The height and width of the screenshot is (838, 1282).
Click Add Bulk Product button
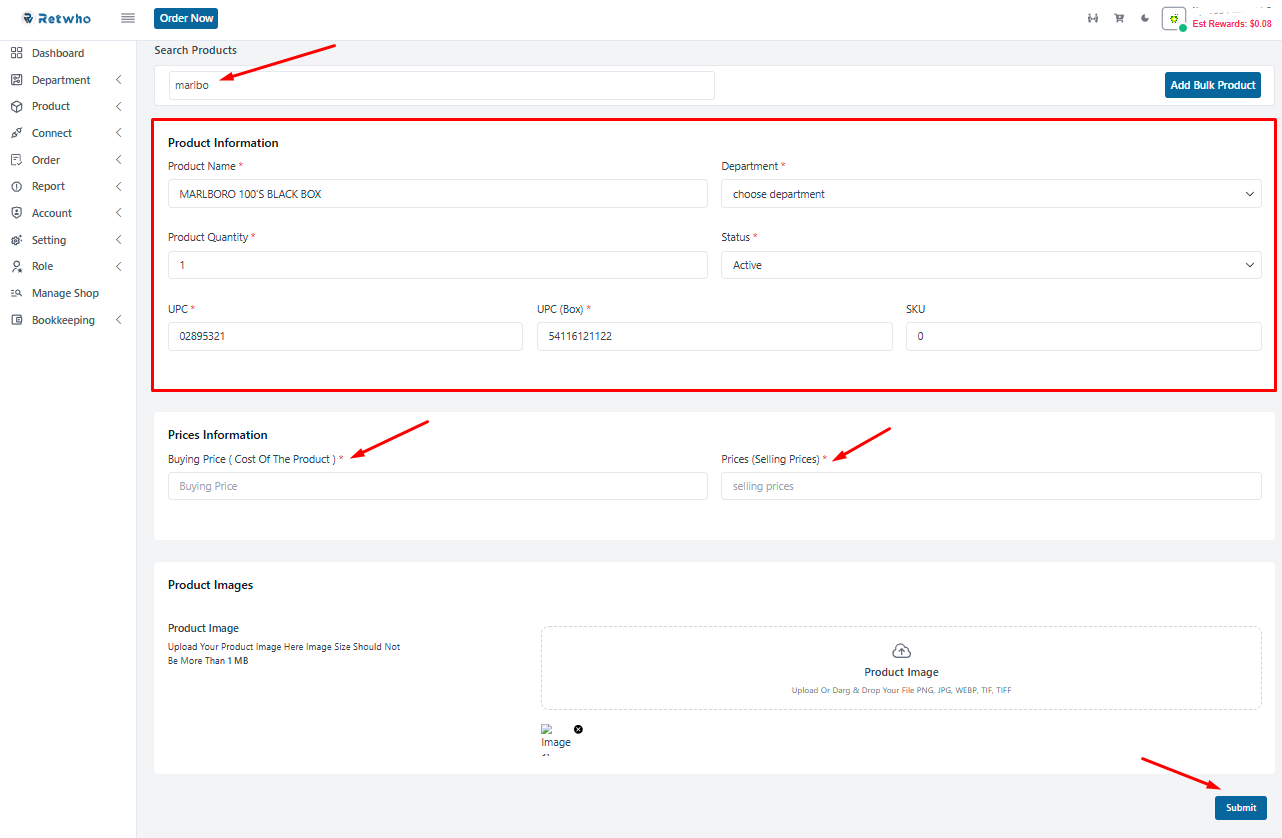(x=1213, y=85)
